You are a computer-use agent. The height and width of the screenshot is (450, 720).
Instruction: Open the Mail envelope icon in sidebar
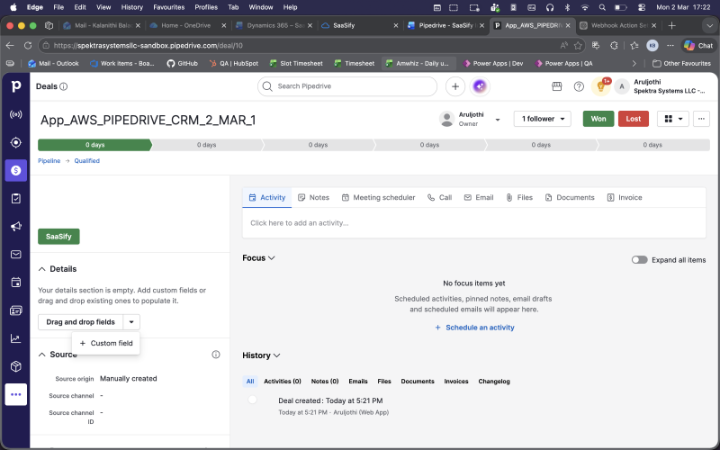(16, 254)
